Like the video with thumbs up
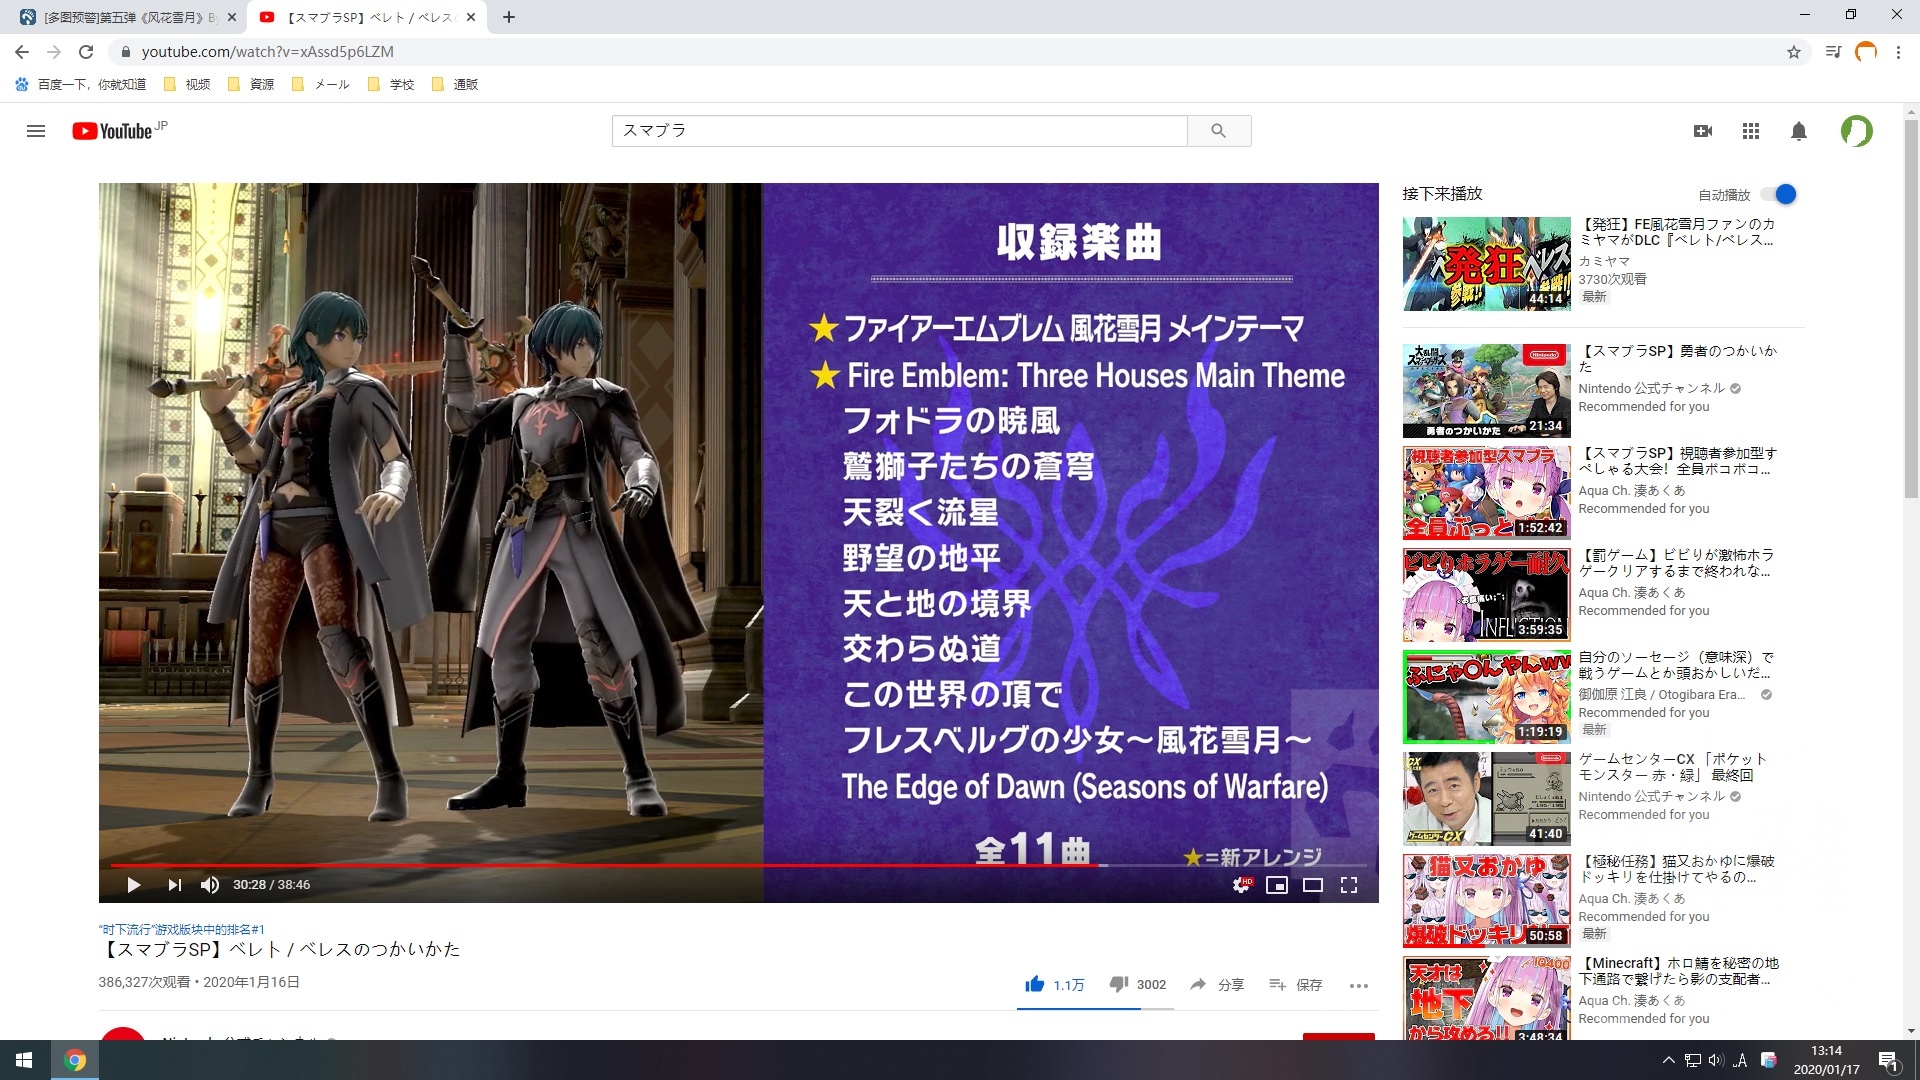1920x1080 pixels. (1035, 984)
